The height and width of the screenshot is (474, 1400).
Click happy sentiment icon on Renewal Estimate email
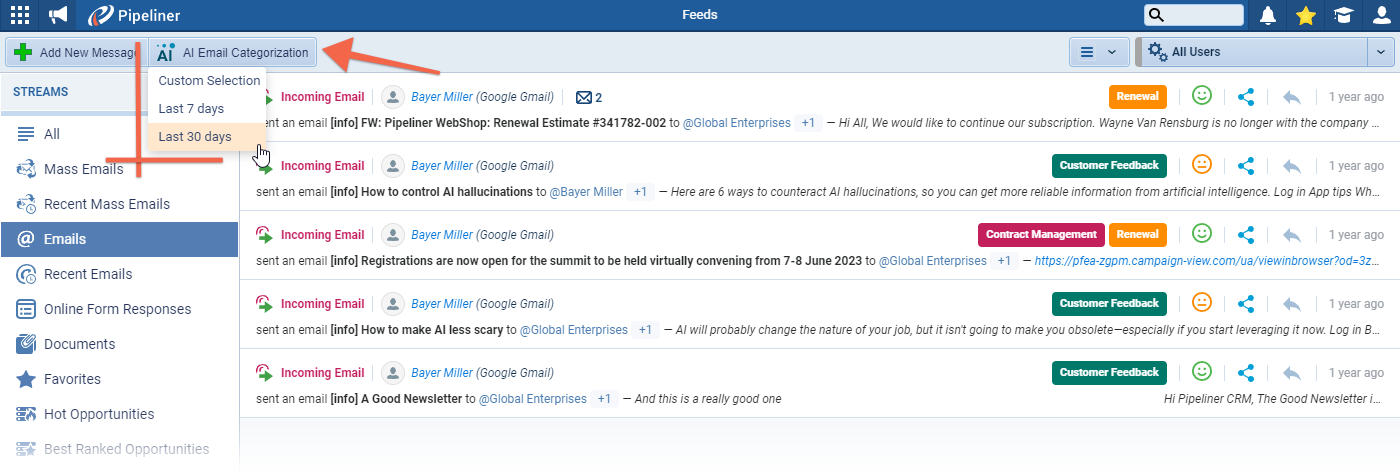pos(1202,96)
